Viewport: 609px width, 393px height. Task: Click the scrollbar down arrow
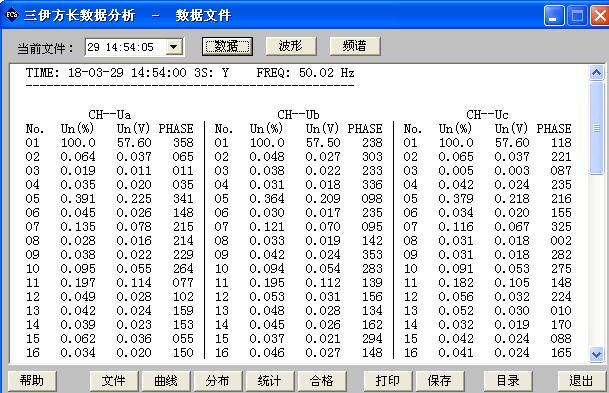coord(597,354)
